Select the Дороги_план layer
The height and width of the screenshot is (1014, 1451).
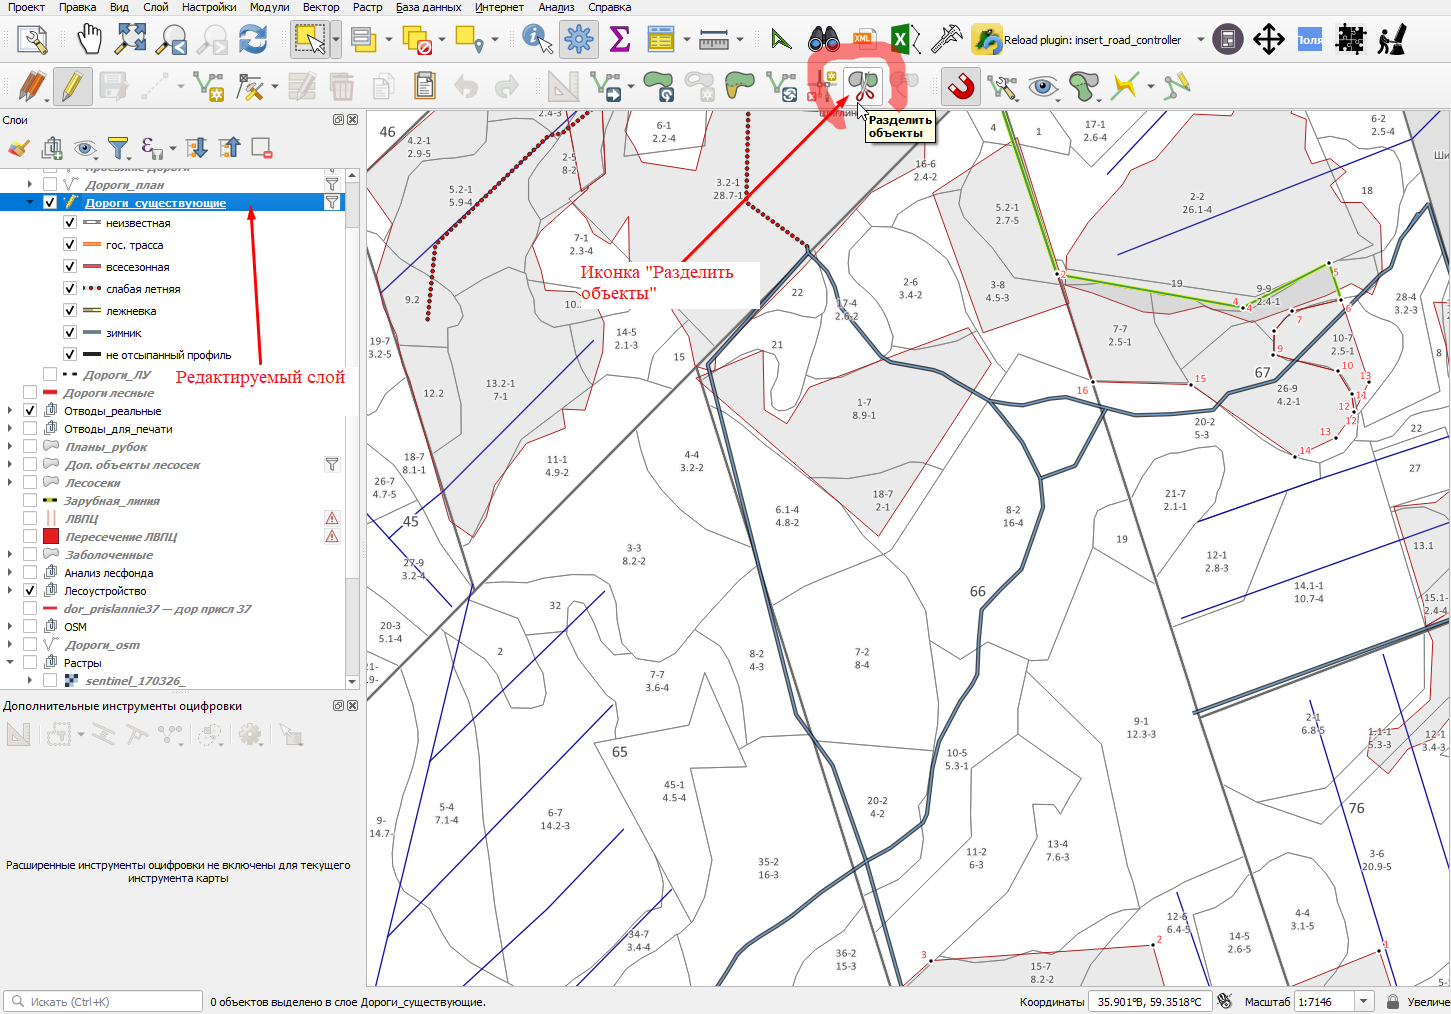[x=124, y=184]
